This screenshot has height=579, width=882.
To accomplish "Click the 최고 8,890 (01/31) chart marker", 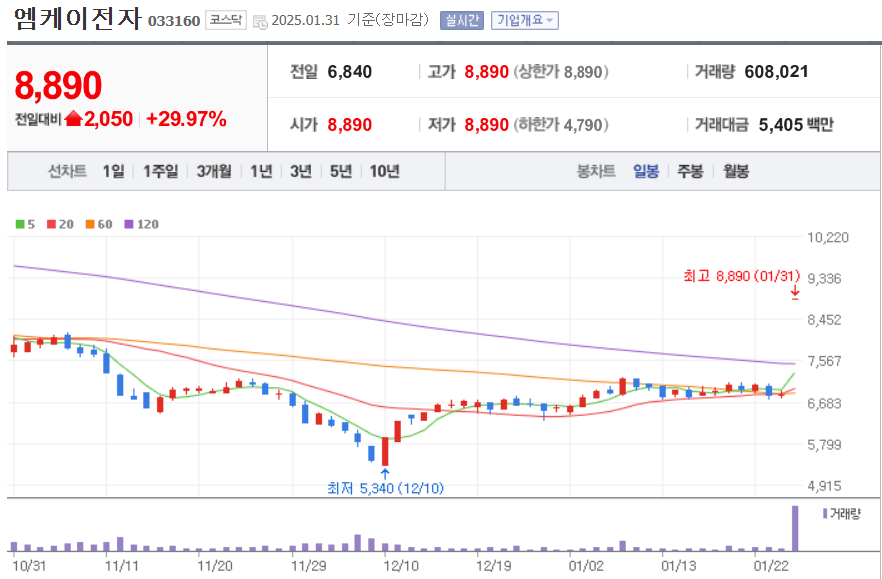I will [741, 276].
